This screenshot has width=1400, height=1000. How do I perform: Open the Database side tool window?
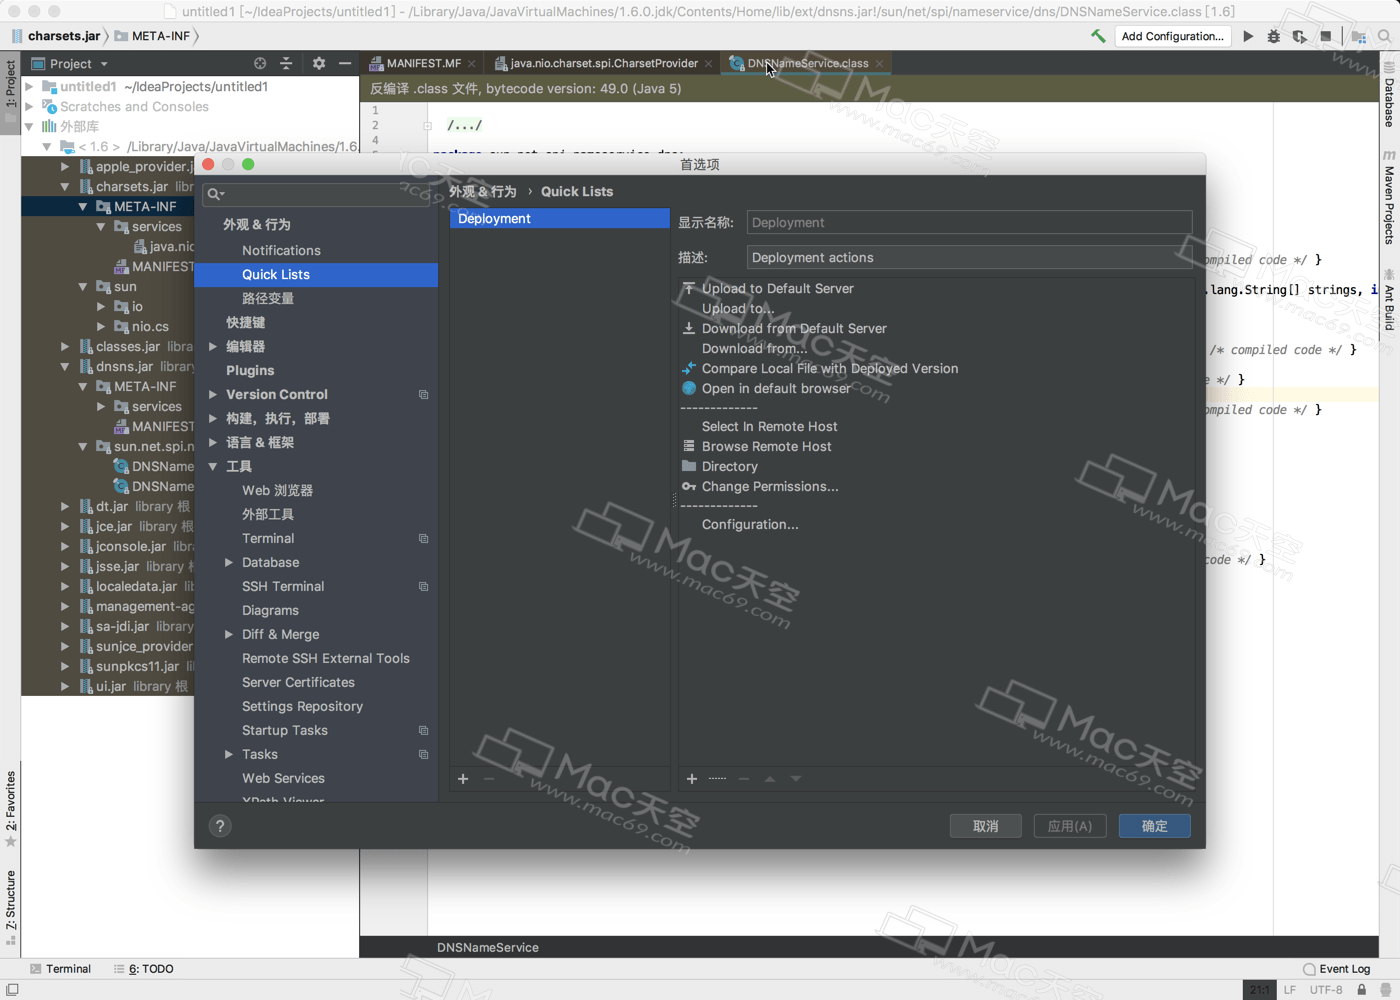[x=1389, y=95]
